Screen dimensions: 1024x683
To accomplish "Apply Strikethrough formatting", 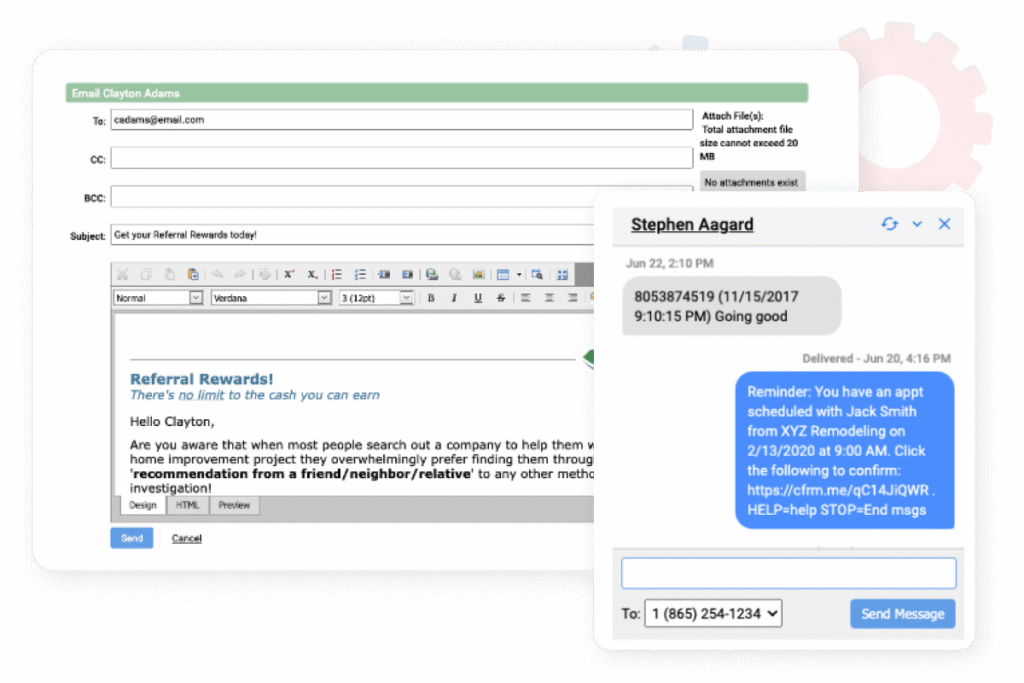I will [500, 298].
